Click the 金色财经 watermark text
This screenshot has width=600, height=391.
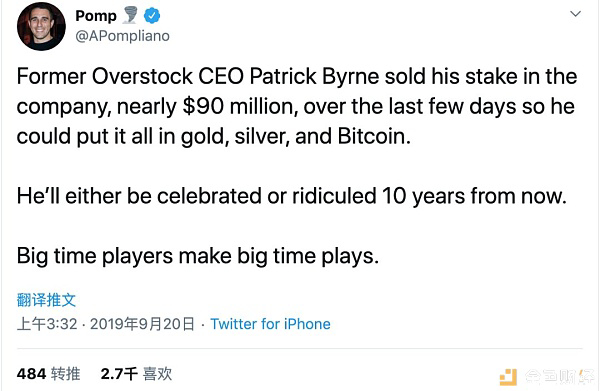[559, 377]
